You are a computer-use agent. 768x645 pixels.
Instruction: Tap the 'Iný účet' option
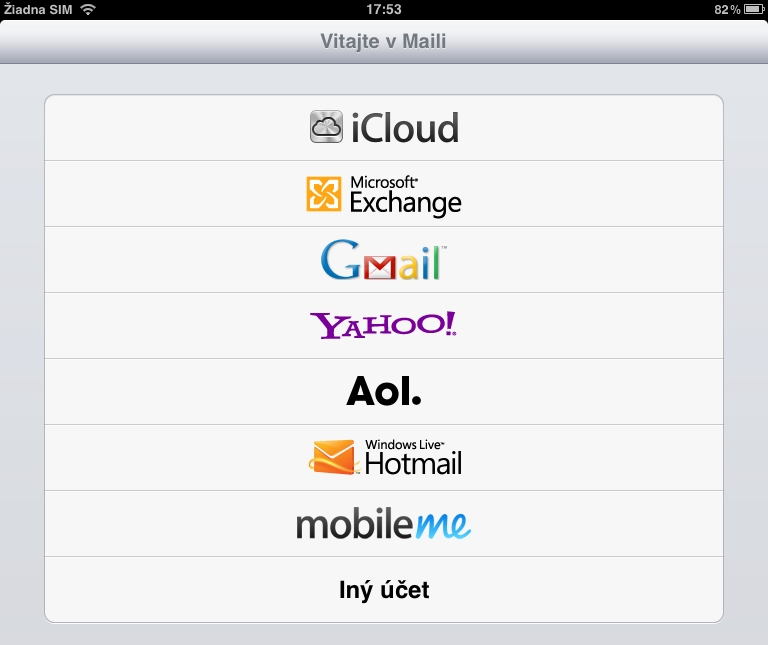[384, 590]
